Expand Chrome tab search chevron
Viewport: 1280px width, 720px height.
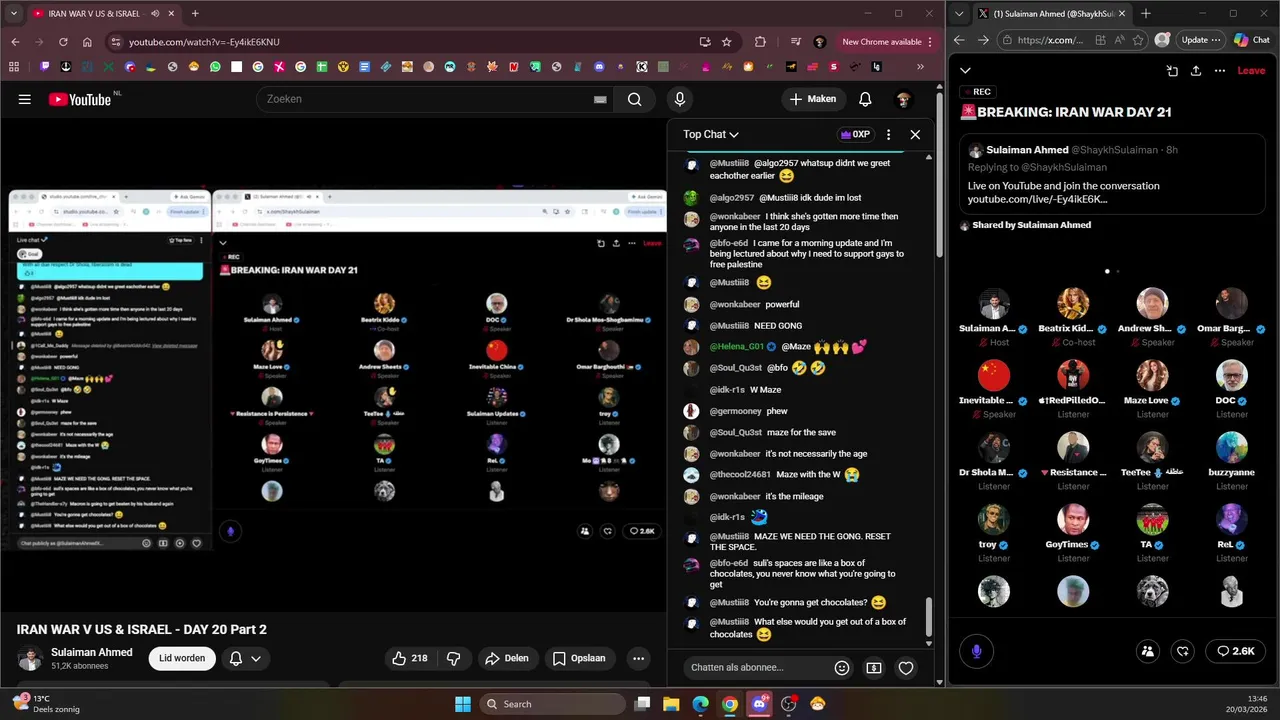click(x=14, y=14)
